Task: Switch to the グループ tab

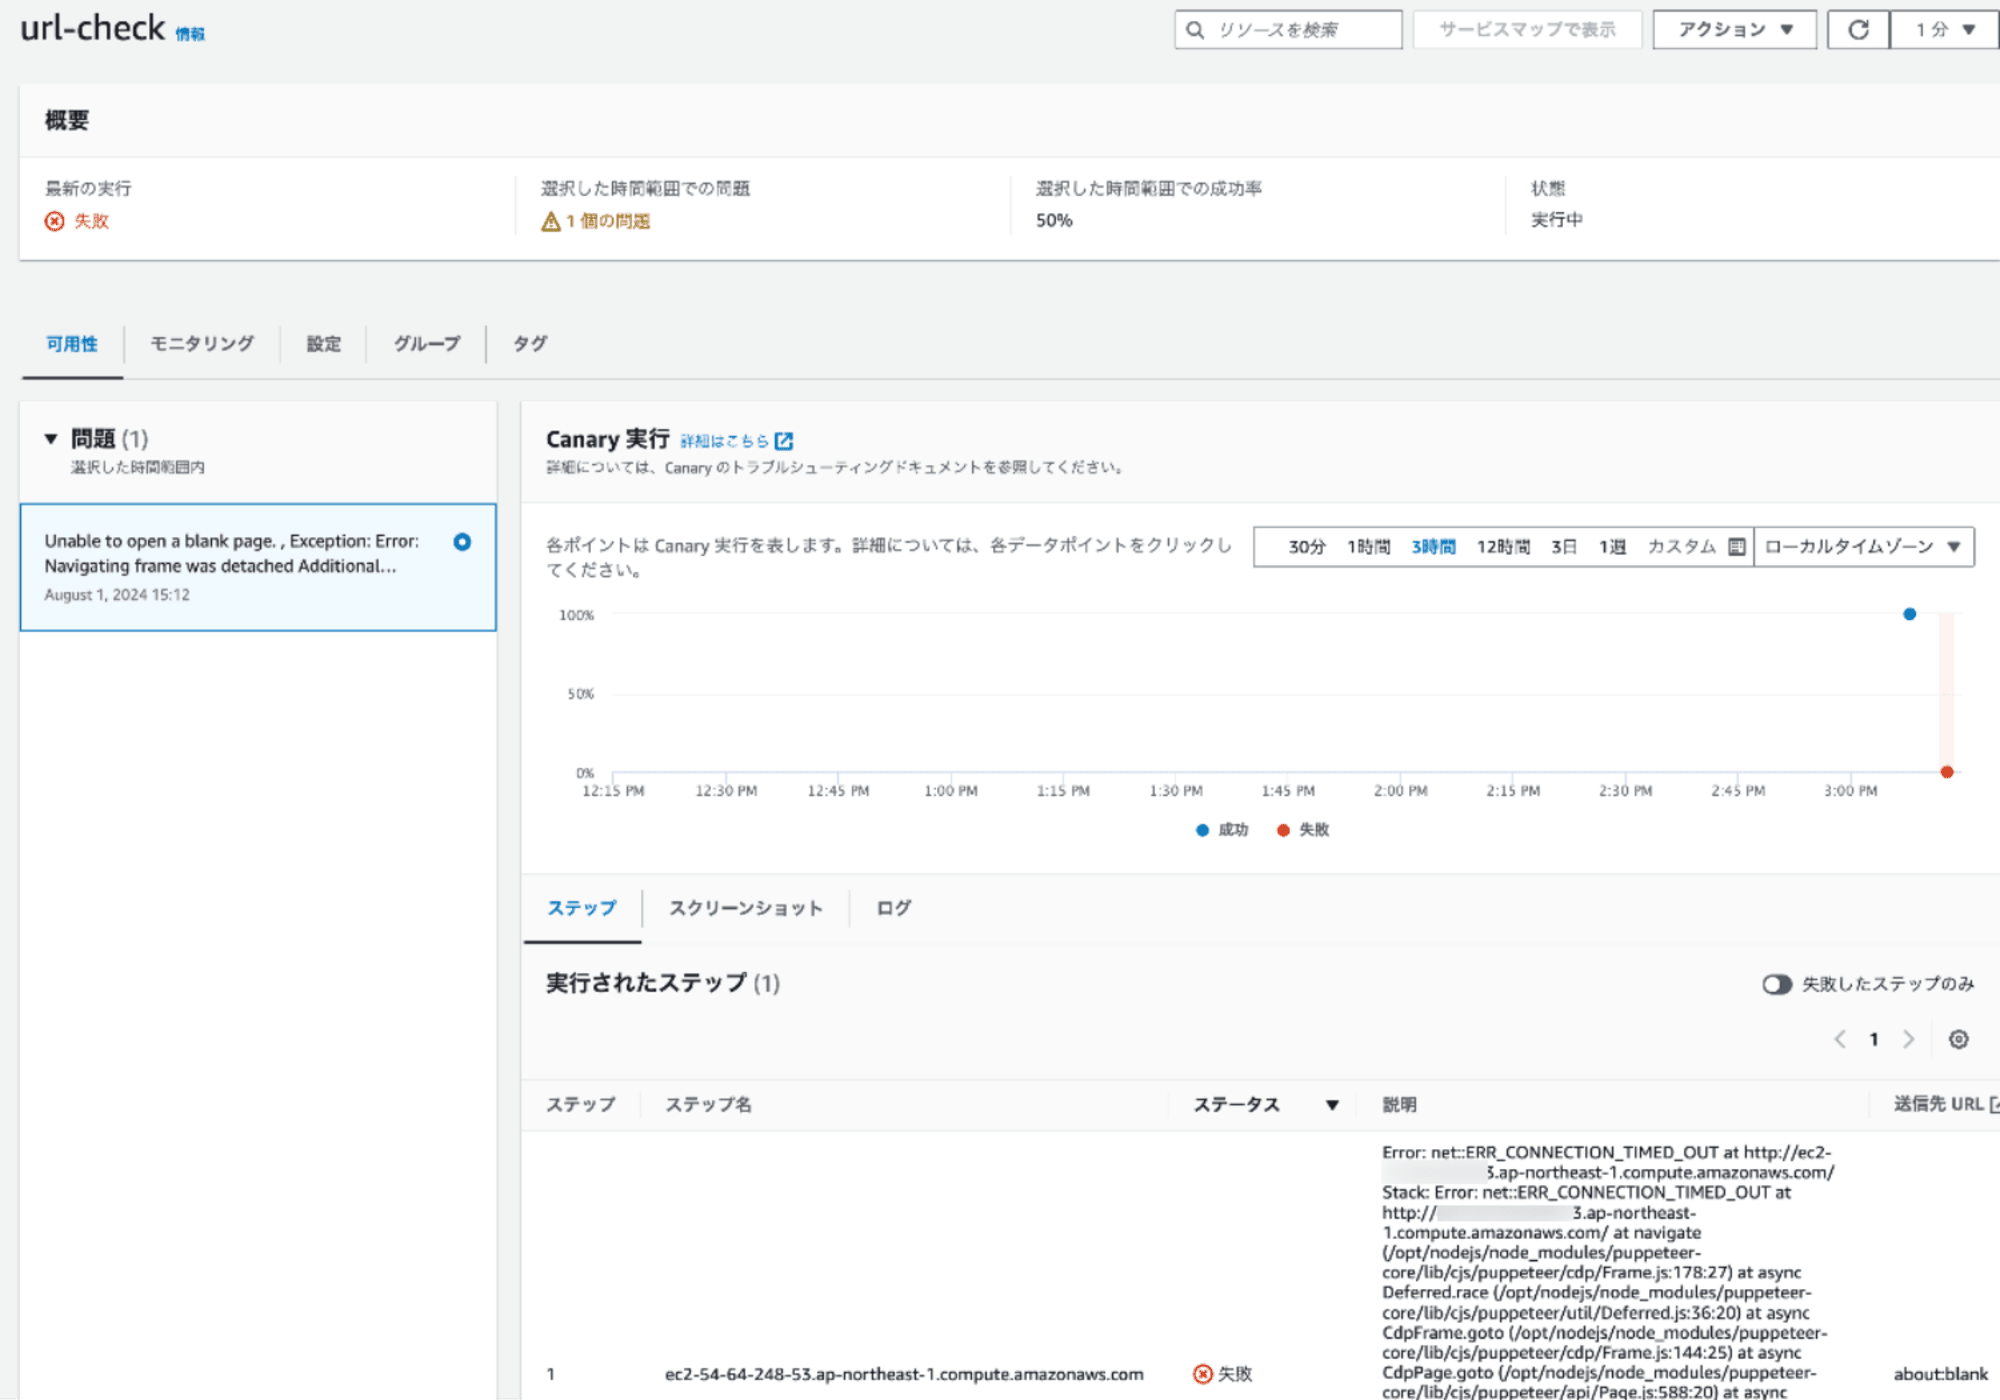Action: (427, 344)
